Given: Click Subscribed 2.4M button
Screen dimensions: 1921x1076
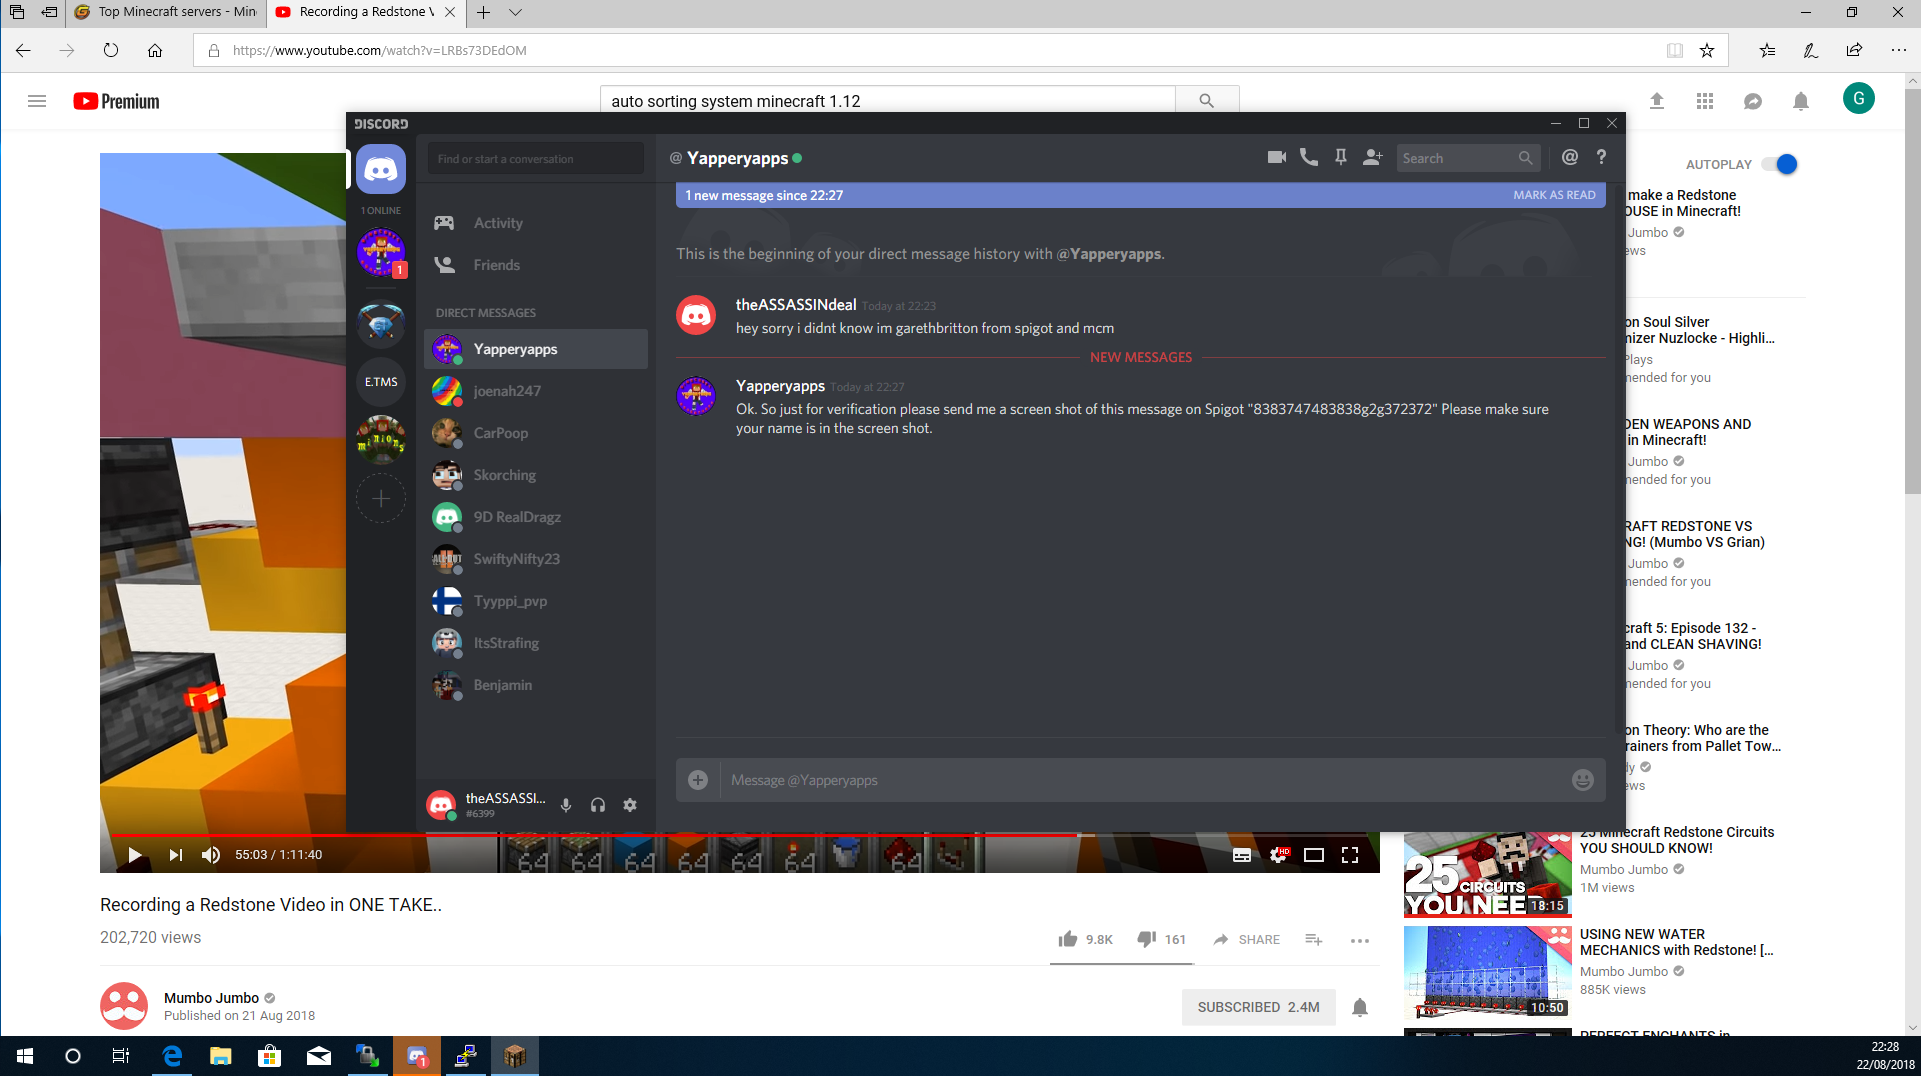Looking at the screenshot, I should click(1258, 1007).
